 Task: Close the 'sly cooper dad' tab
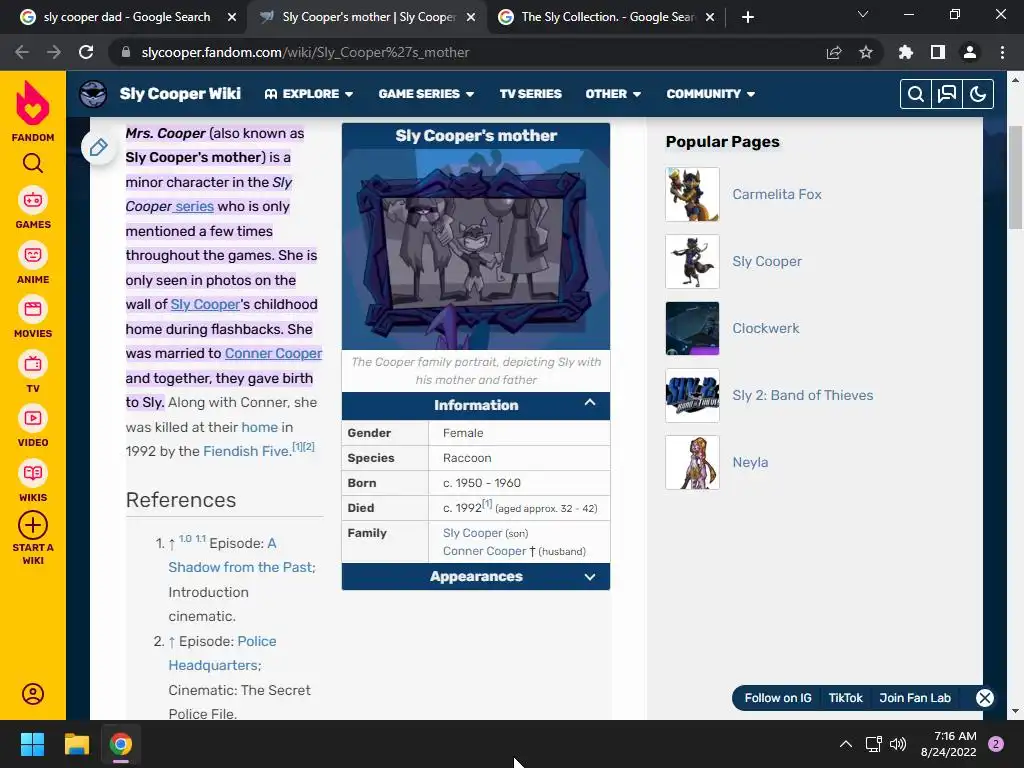[232, 17]
